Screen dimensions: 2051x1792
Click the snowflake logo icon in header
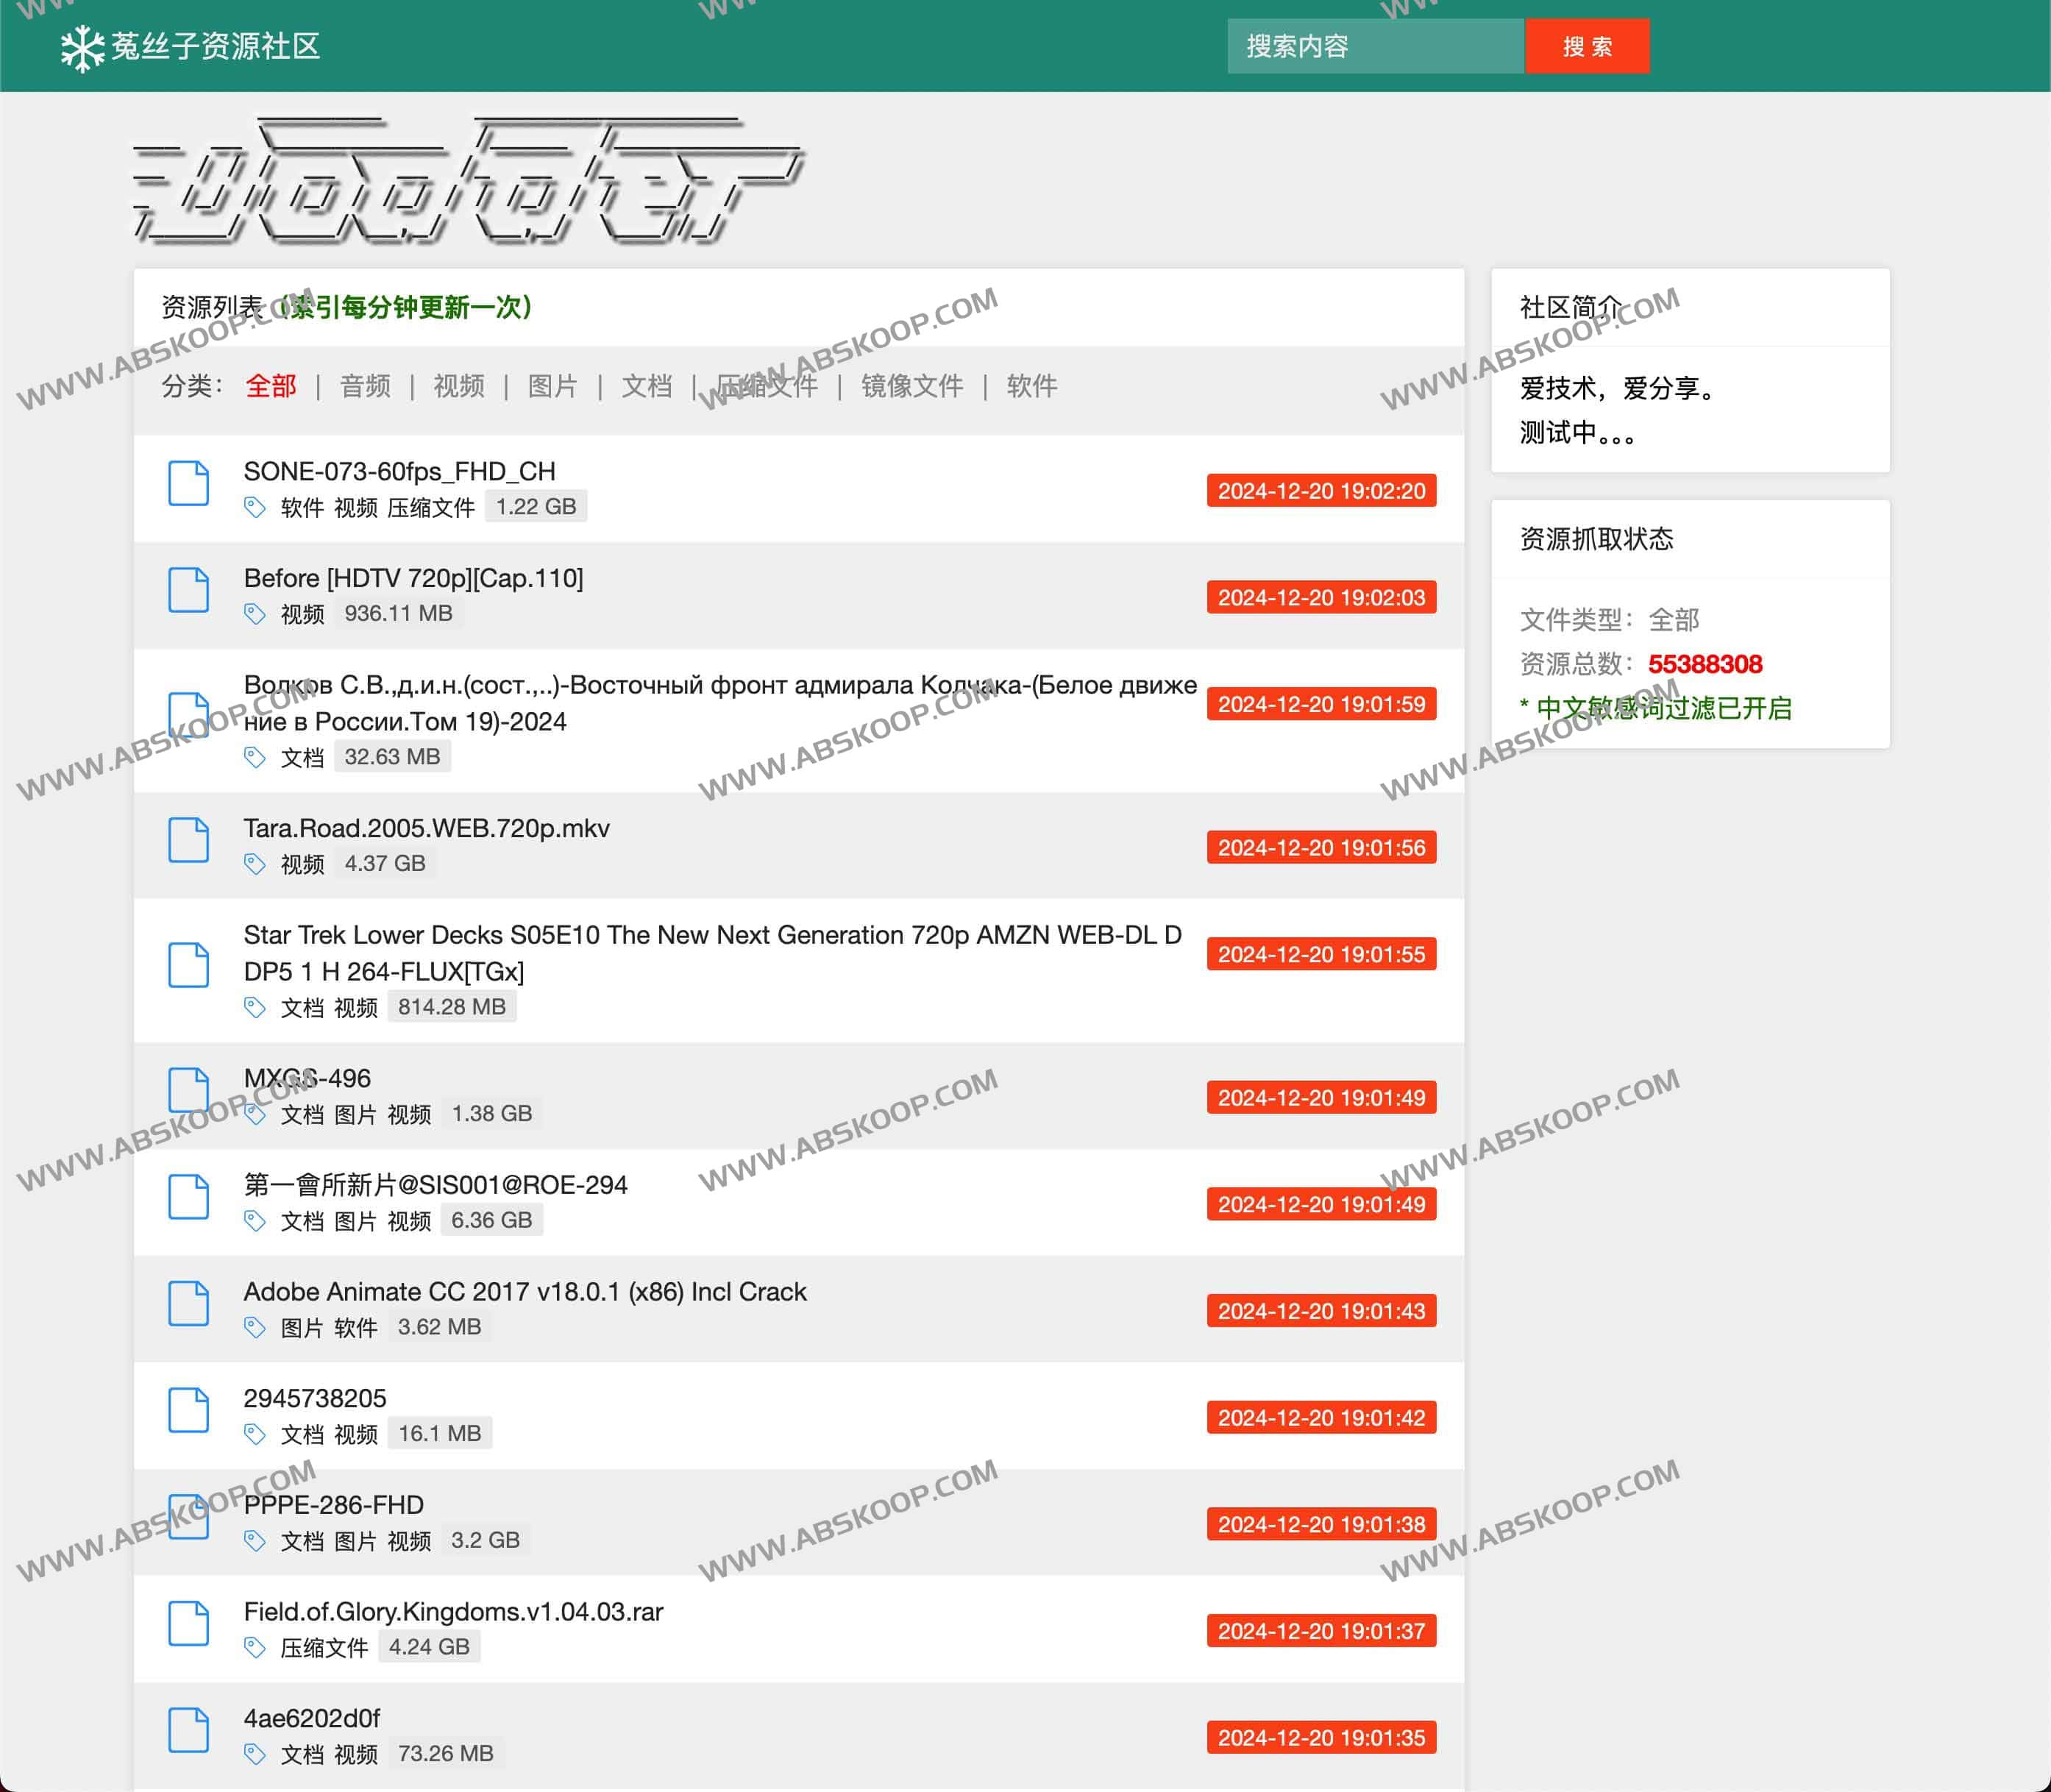point(82,47)
